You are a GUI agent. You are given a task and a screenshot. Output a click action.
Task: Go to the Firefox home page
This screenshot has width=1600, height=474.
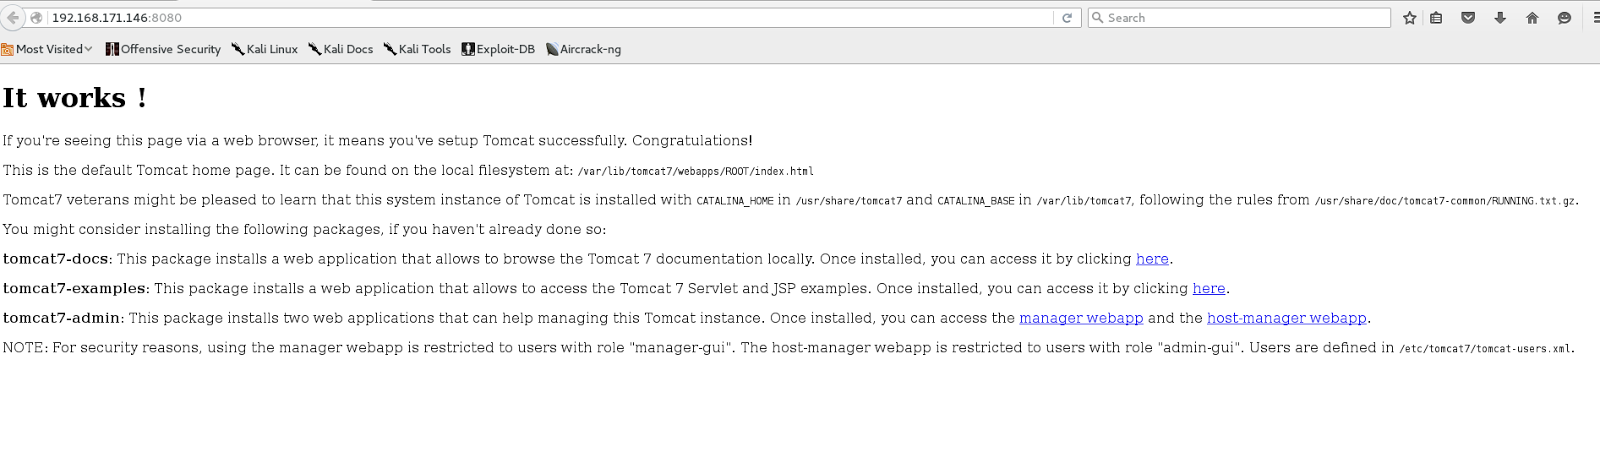pos(1532,18)
